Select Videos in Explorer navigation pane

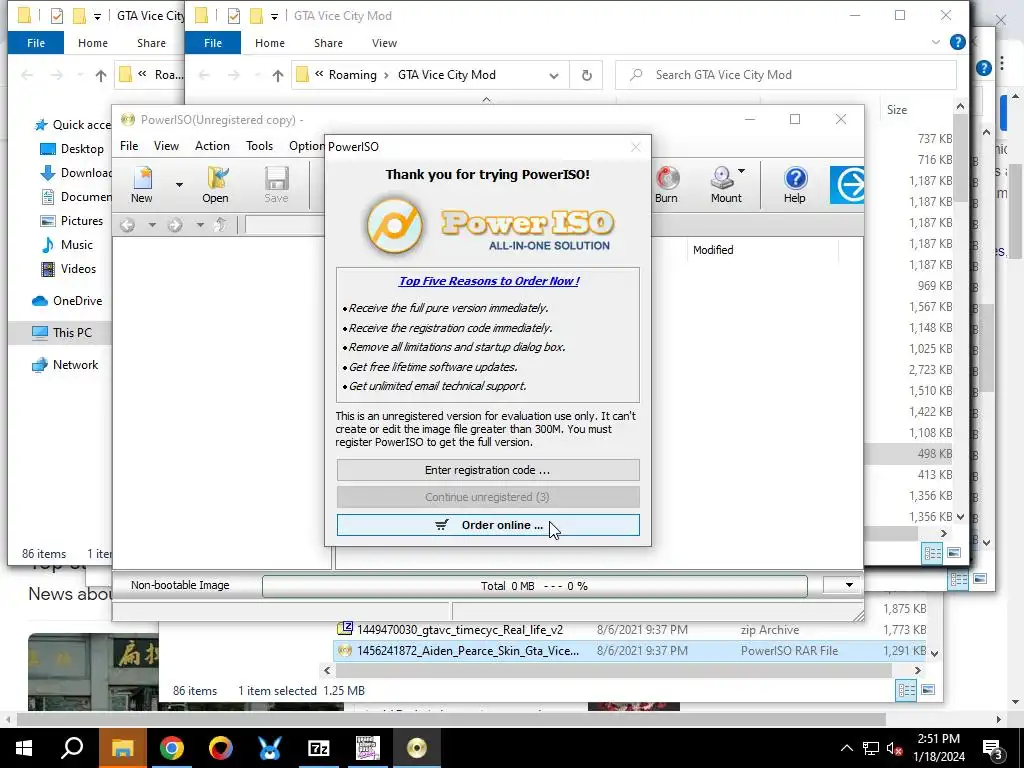pos(68,269)
